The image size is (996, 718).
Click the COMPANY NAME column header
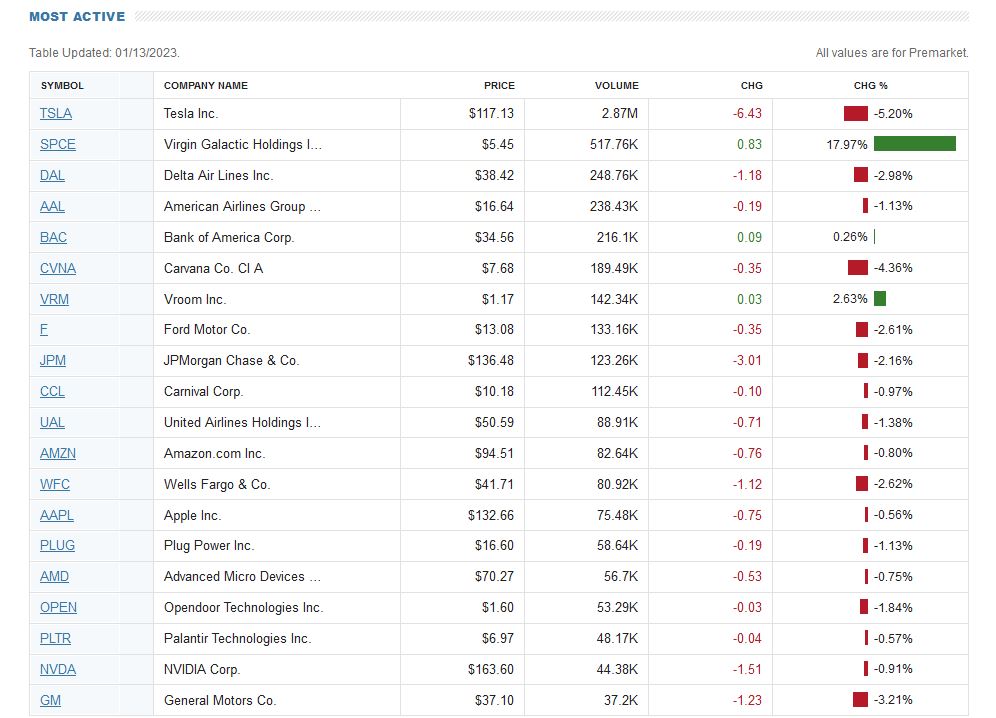click(x=208, y=85)
